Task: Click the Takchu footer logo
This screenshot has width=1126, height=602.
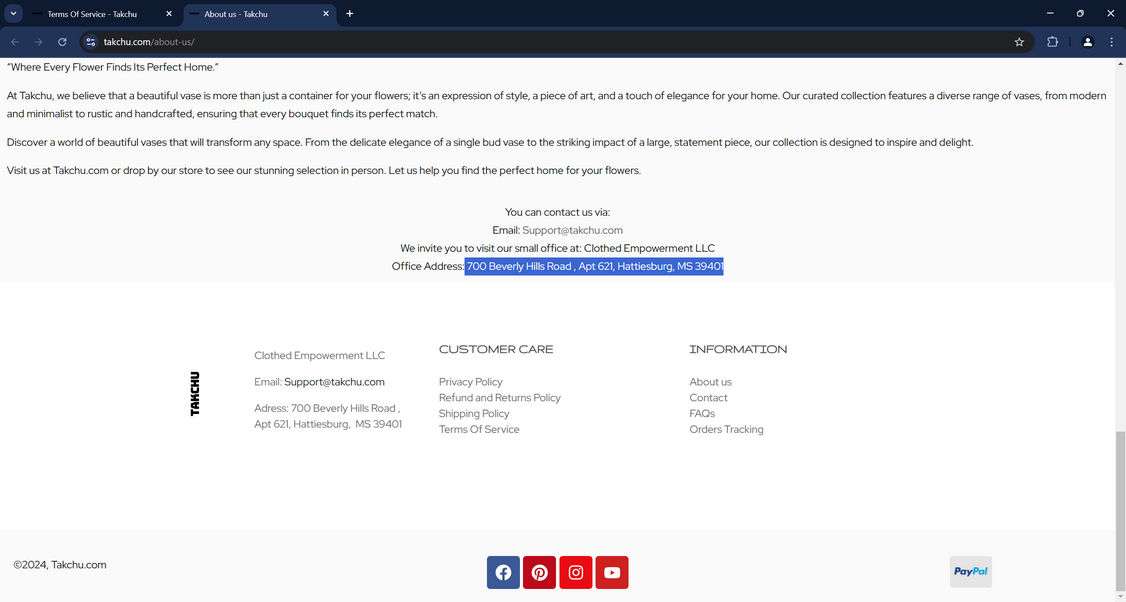Action: (x=195, y=394)
